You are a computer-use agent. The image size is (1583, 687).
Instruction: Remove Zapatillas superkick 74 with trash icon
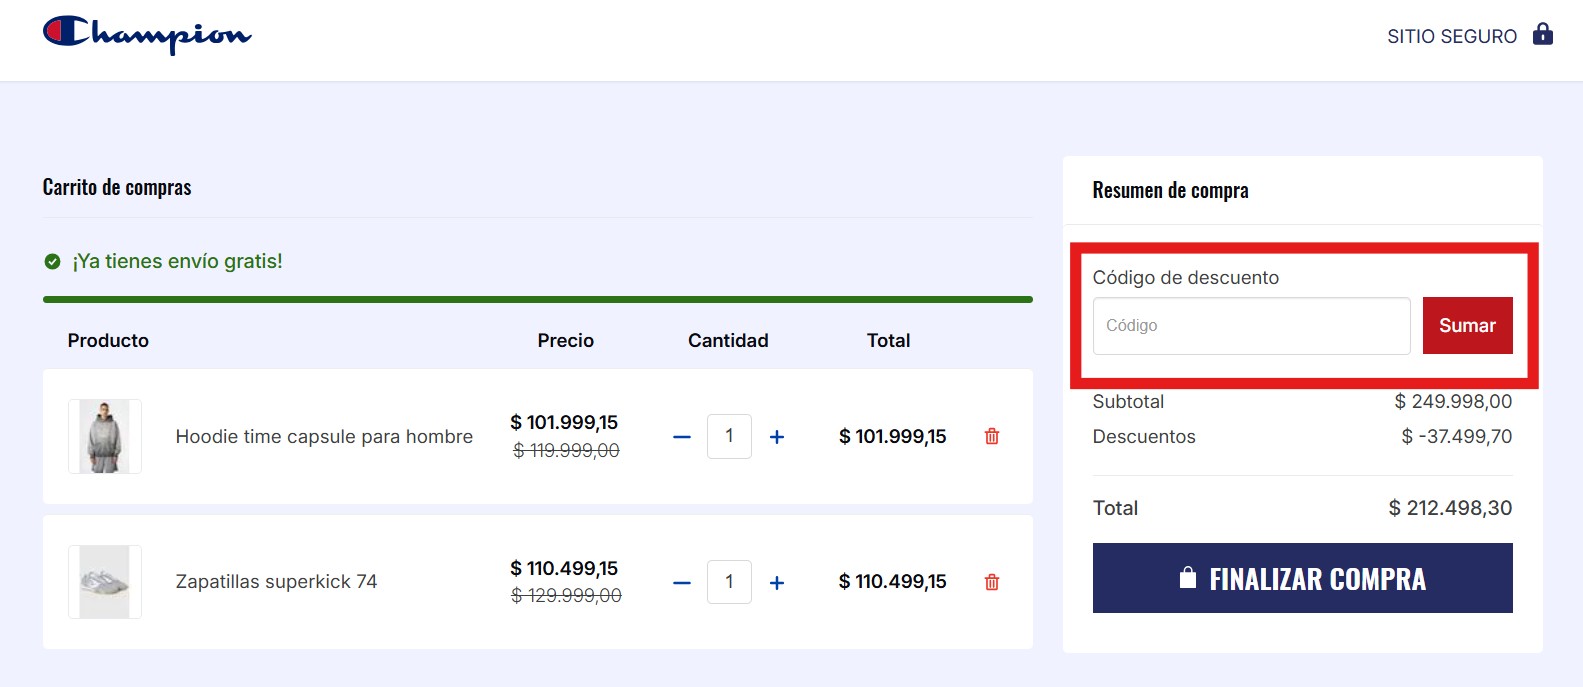pos(992,582)
